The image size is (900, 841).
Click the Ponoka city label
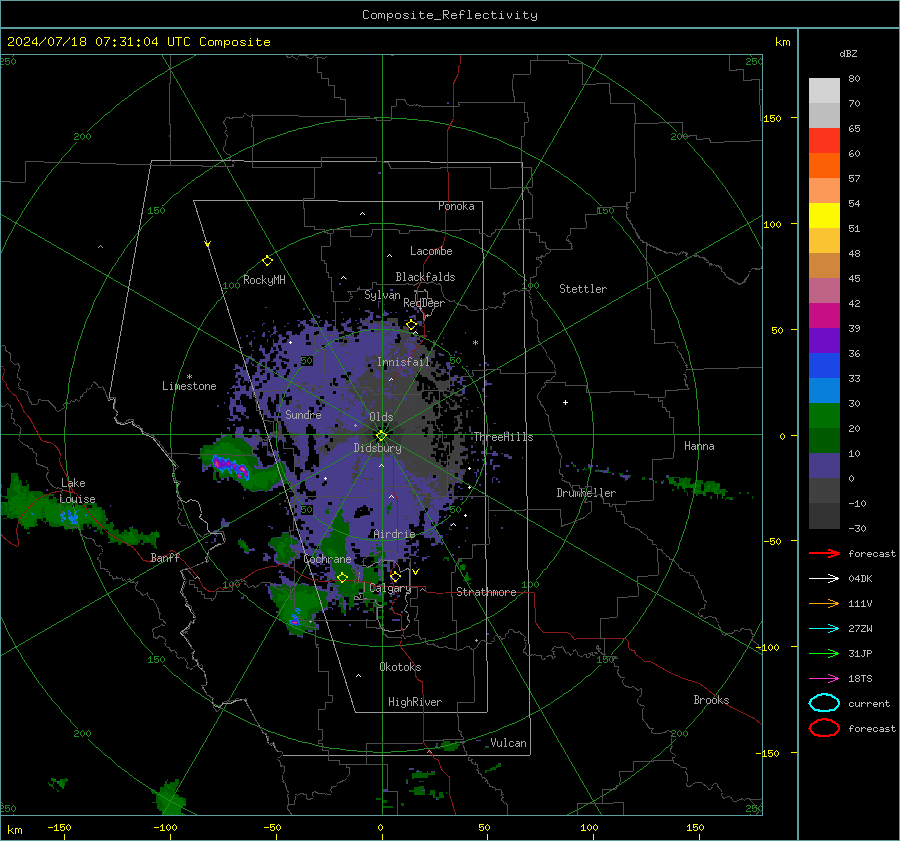click(456, 206)
